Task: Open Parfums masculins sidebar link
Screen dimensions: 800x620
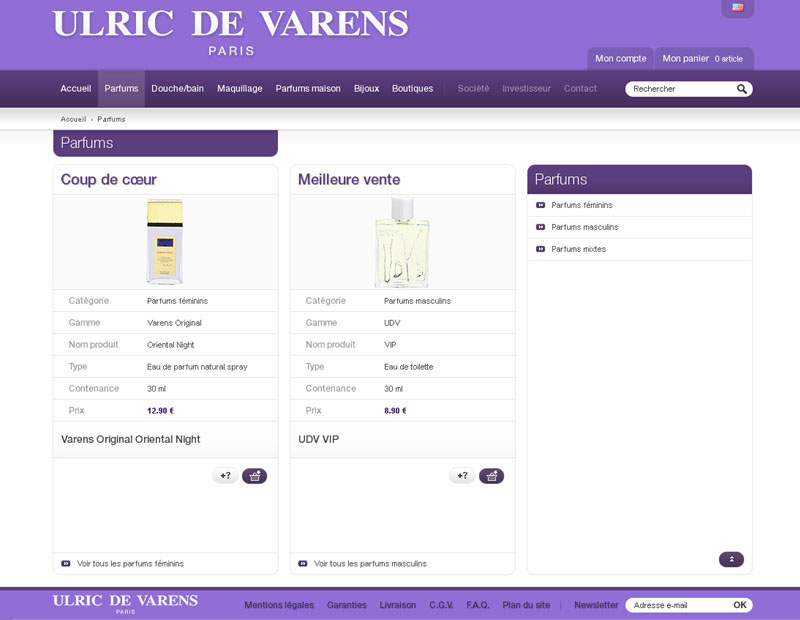Action: click(x=585, y=227)
